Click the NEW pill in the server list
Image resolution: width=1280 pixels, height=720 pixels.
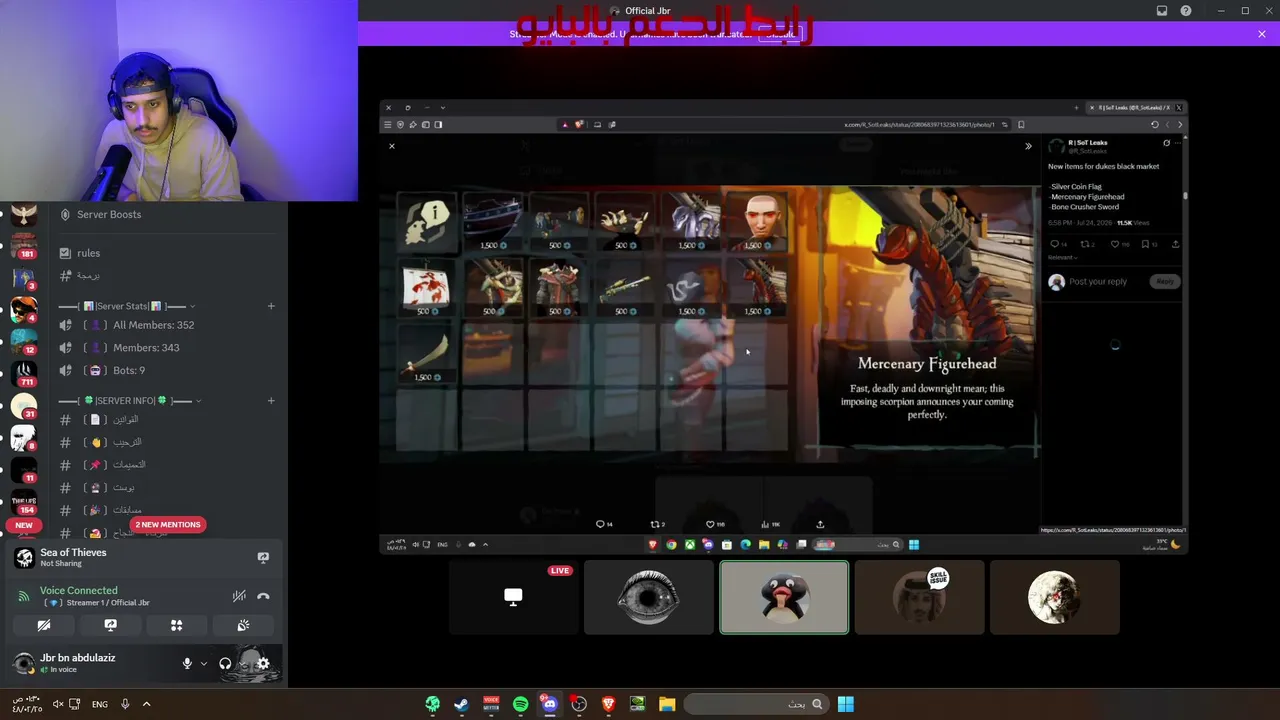(x=24, y=525)
